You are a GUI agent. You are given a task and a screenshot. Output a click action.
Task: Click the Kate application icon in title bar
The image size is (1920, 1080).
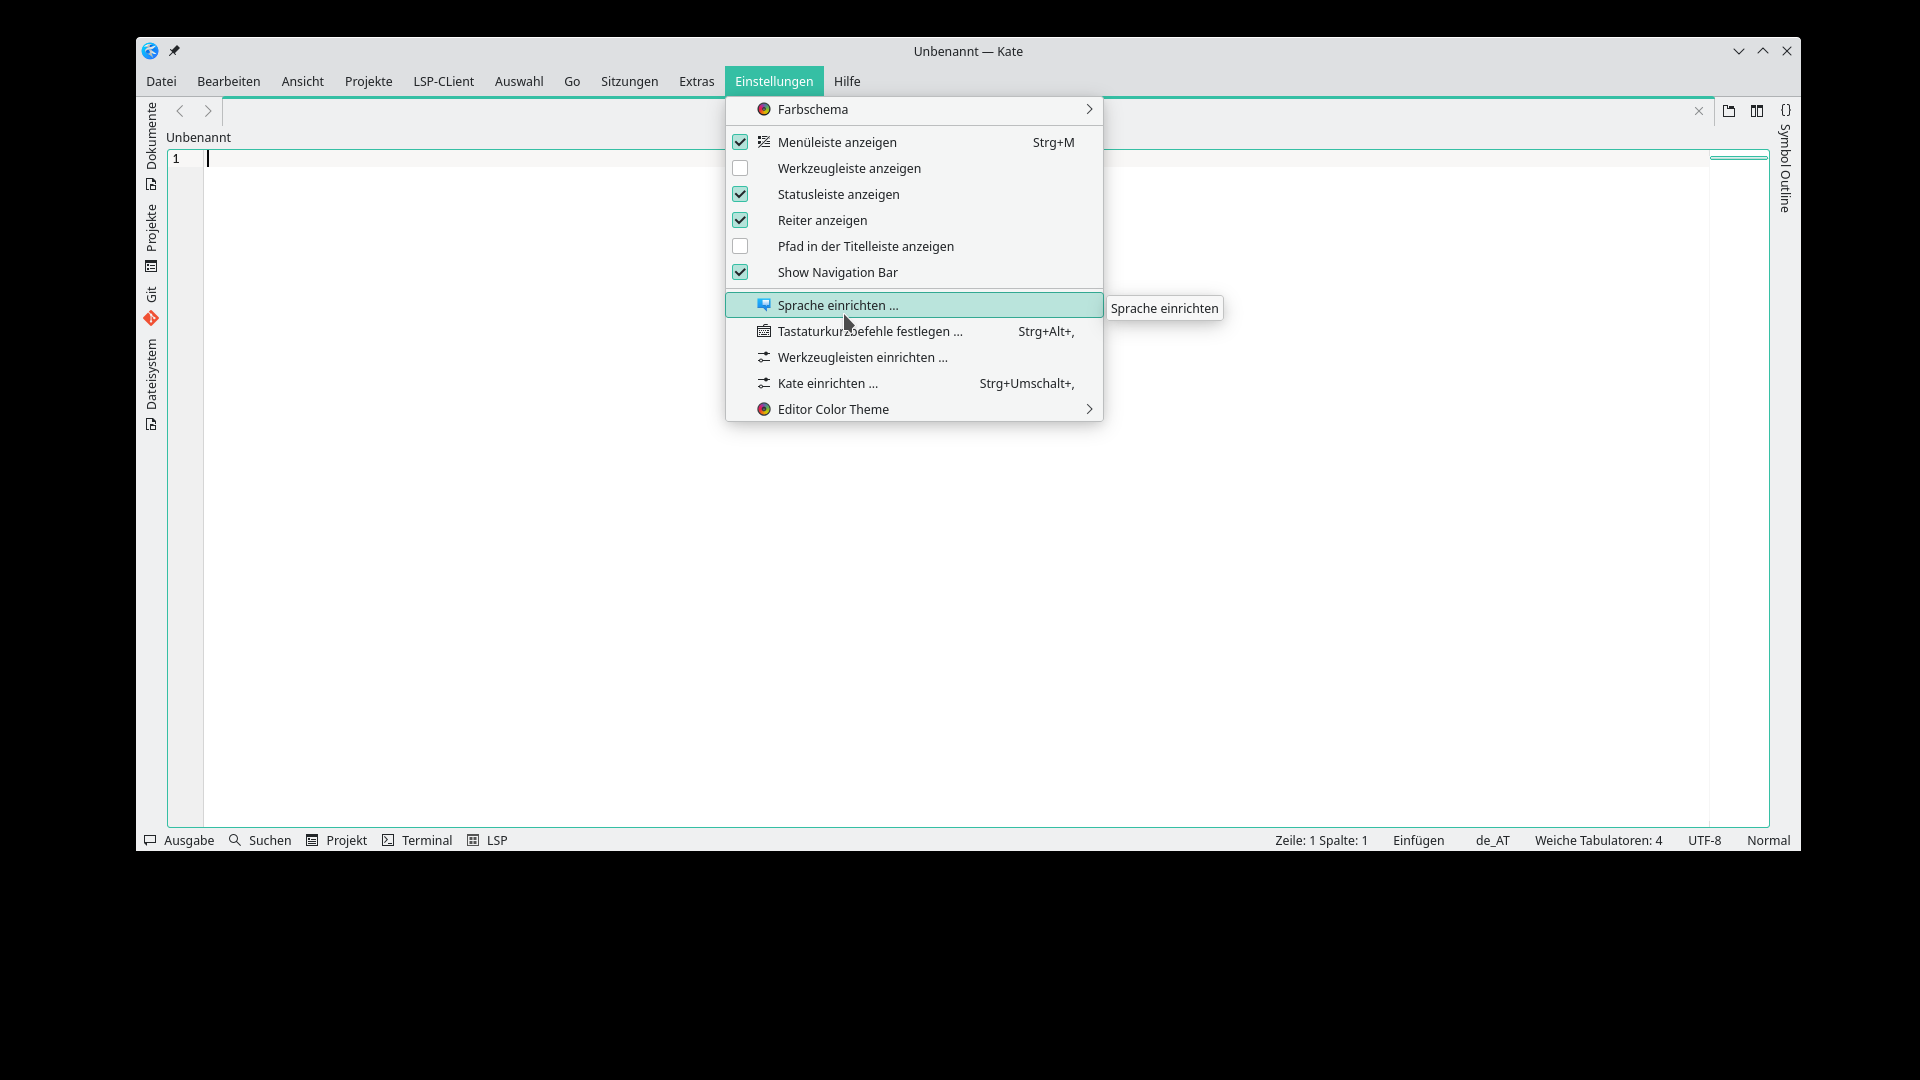tap(150, 51)
